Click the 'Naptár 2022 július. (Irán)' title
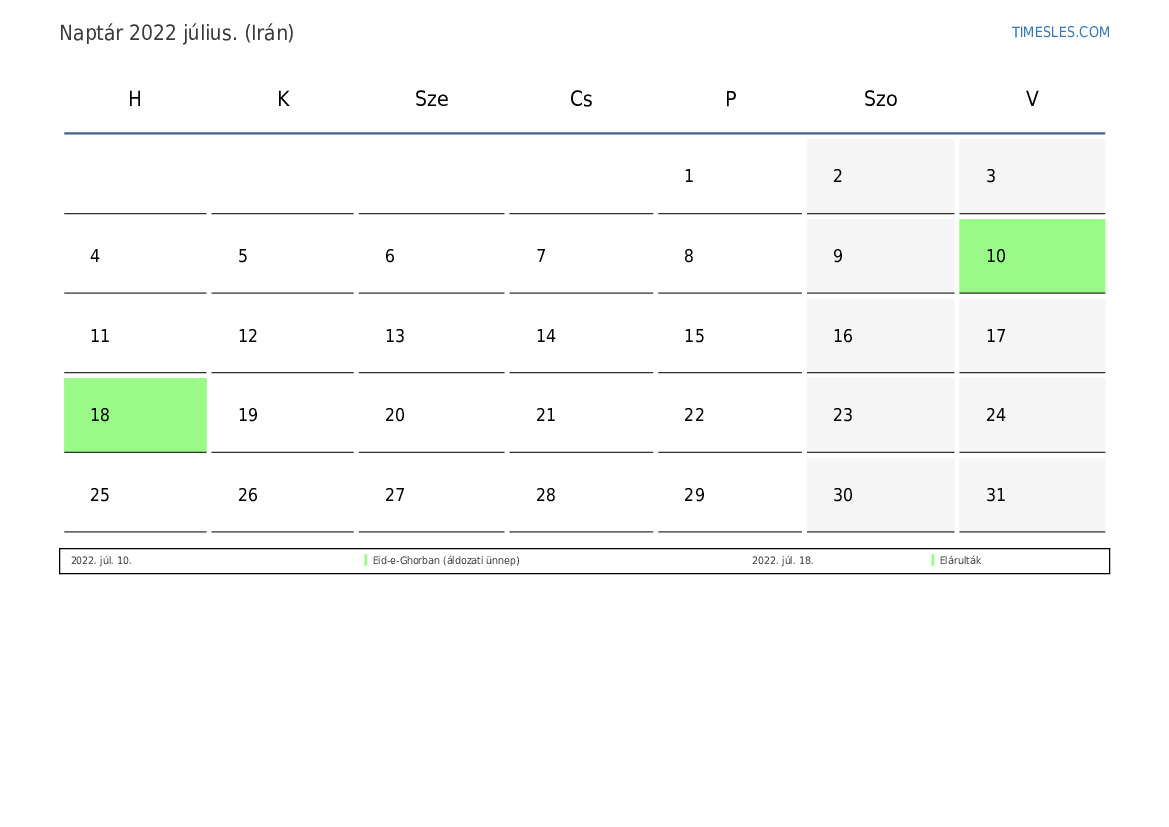Image resolution: width=1169 pixels, height=827 pixels. coord(177,33)
